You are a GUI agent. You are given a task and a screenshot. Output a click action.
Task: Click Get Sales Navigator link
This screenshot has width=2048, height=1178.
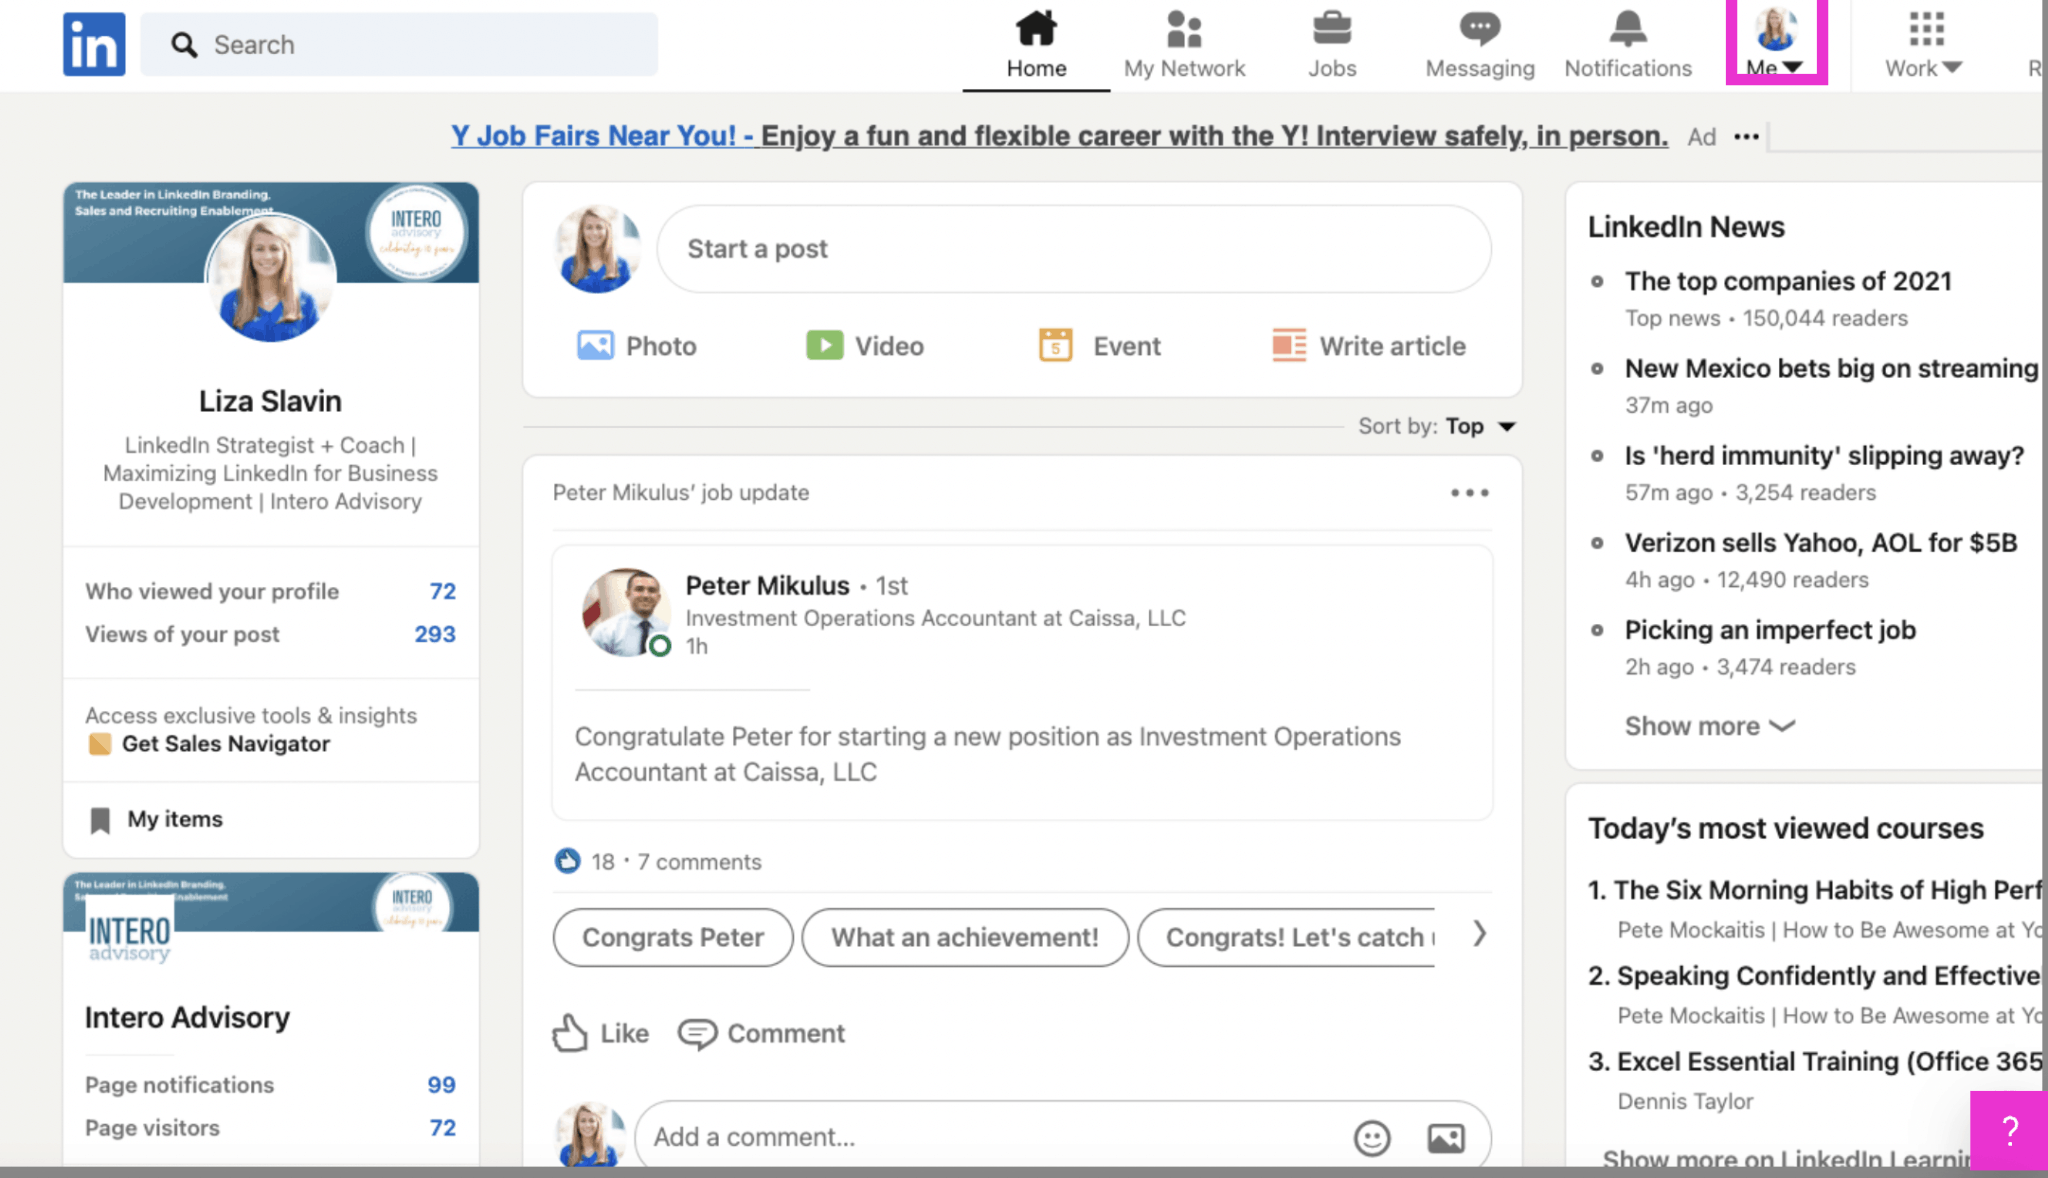(x=226, y=743)
